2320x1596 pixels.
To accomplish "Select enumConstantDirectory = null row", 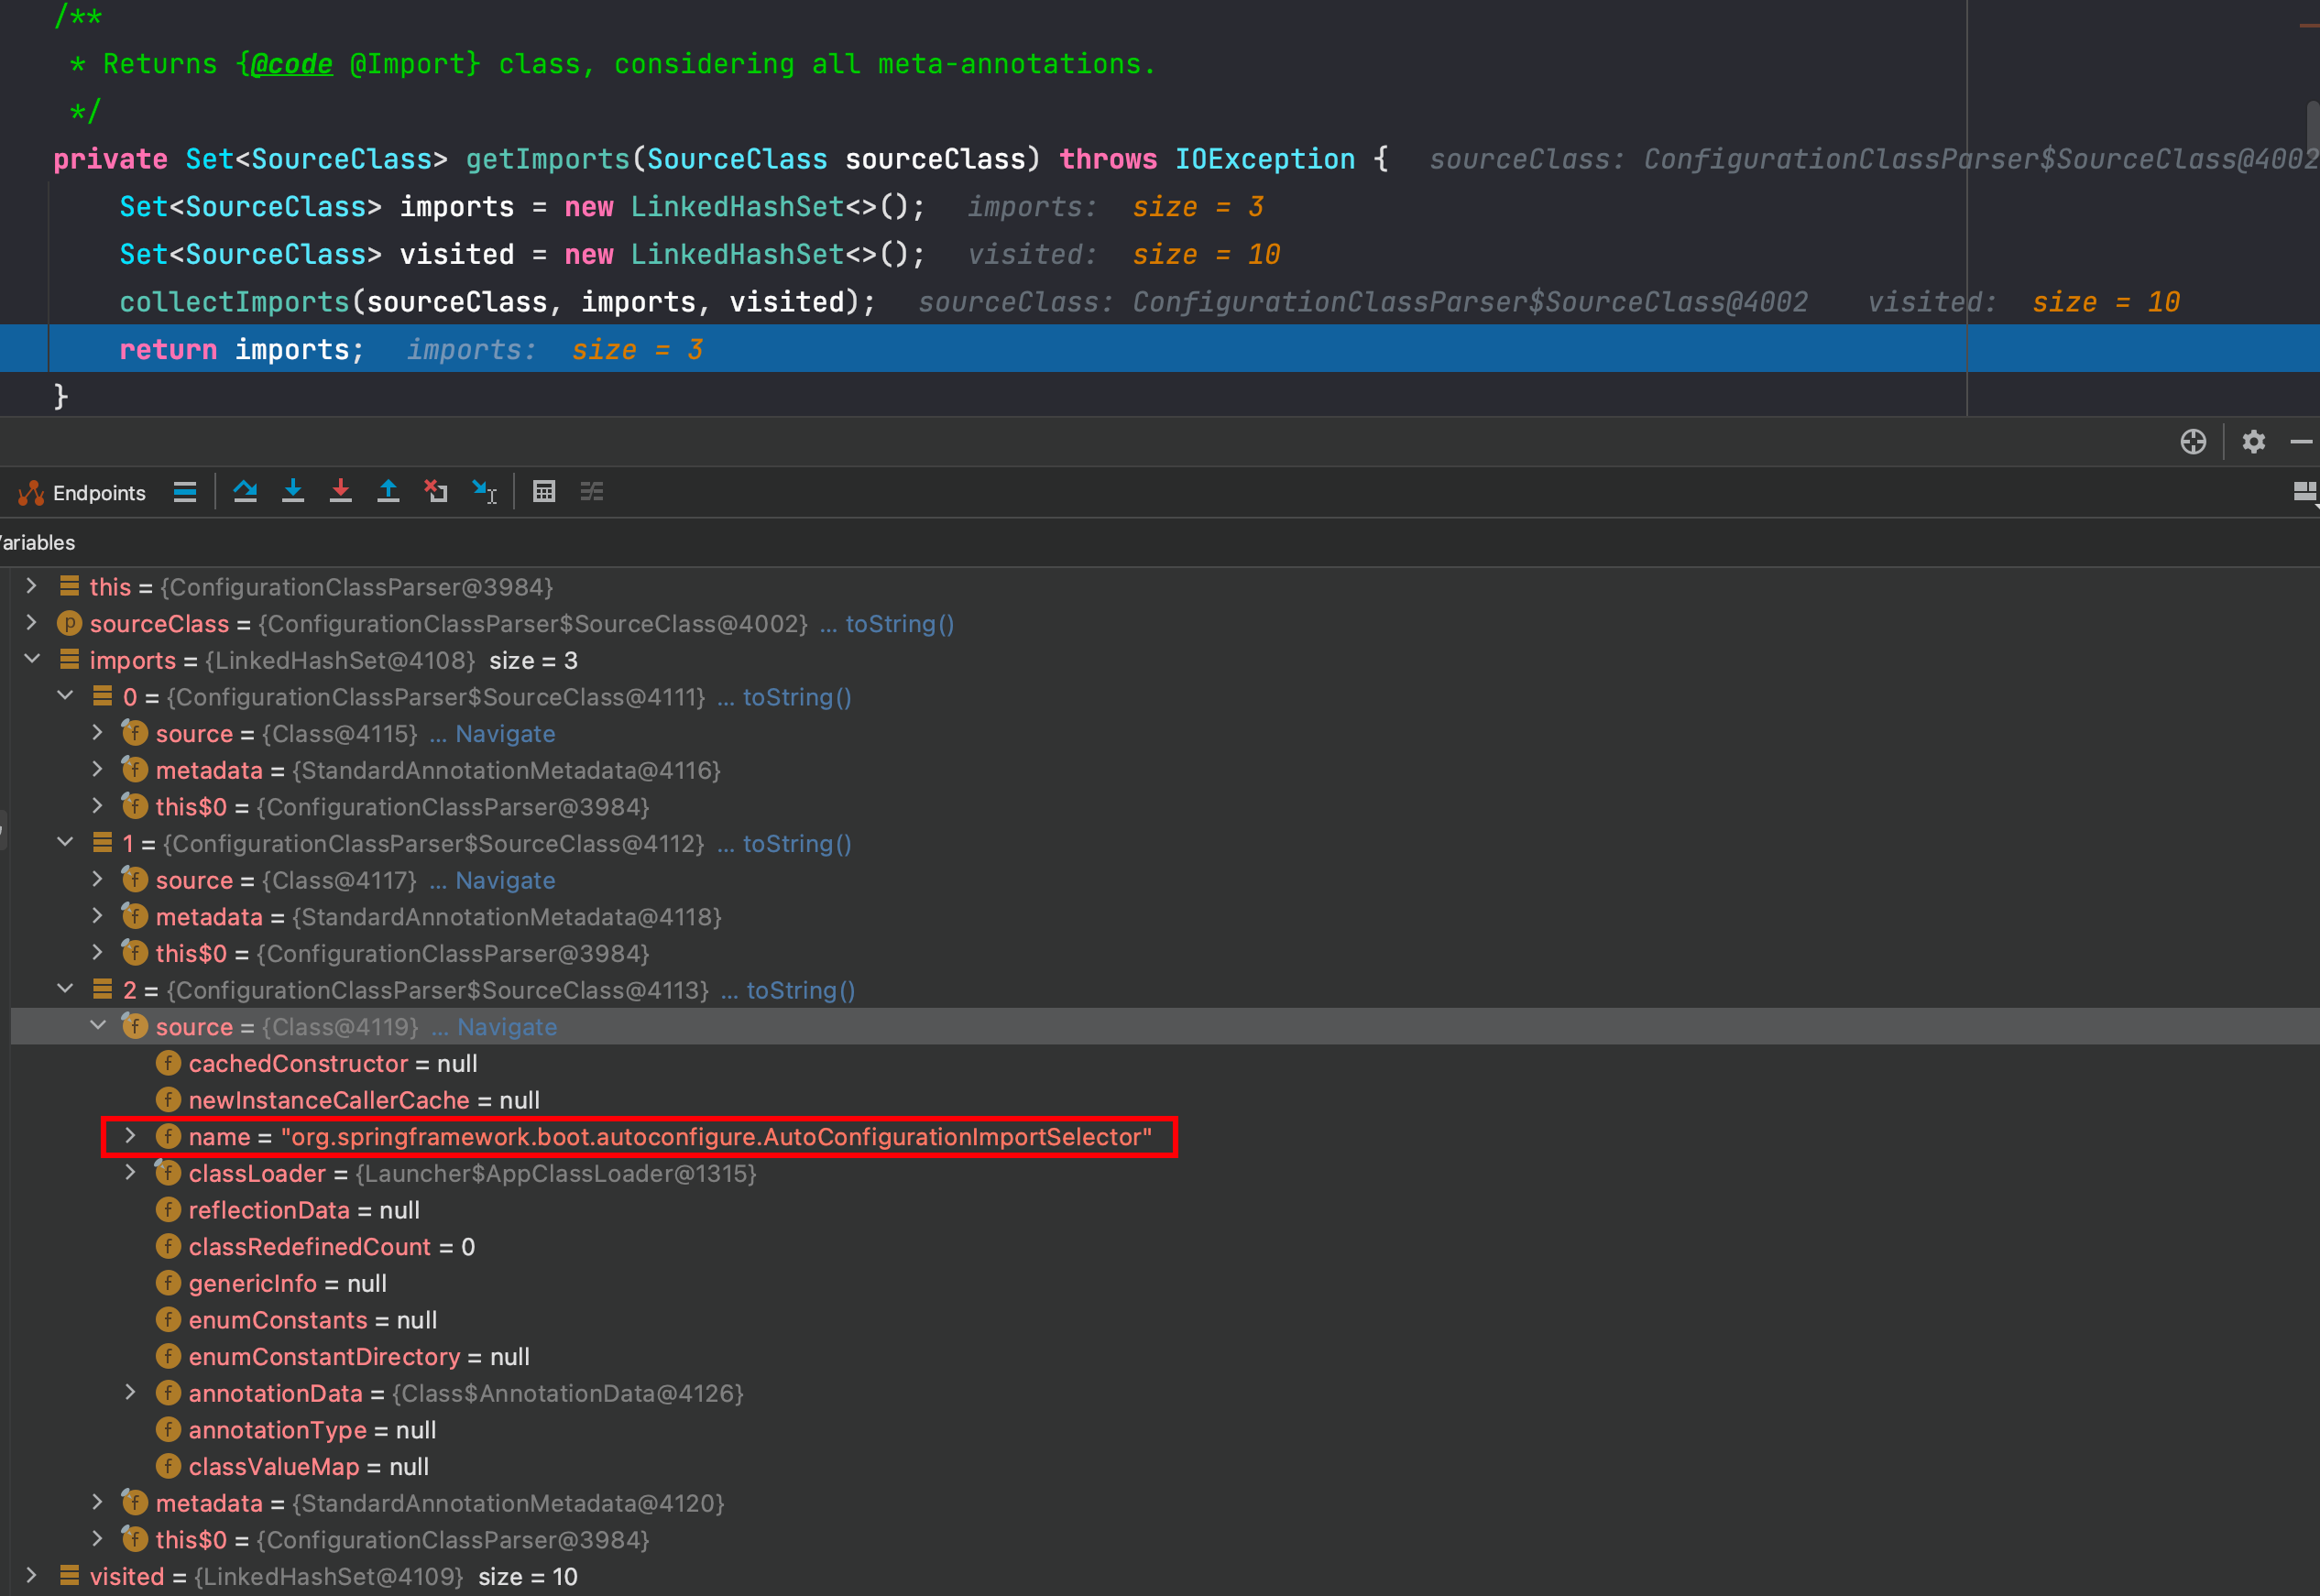I will click(1165, 1357).
